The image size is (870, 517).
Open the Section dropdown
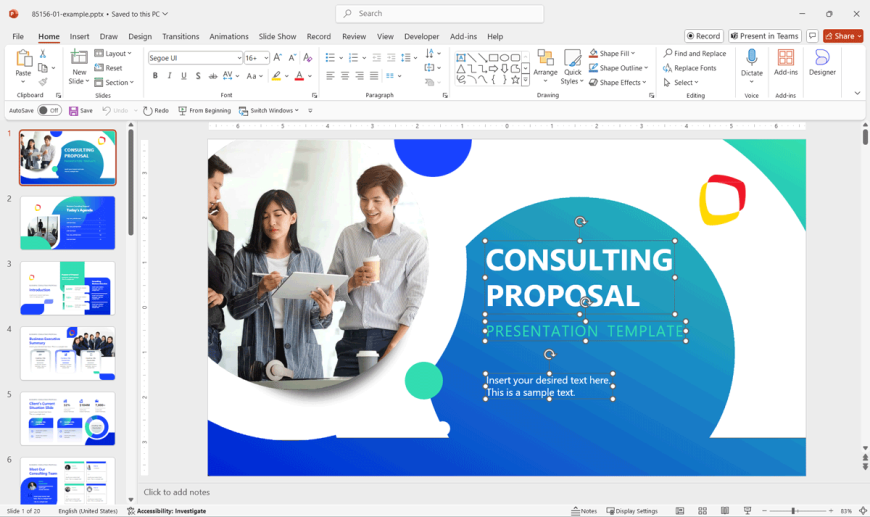114,82
